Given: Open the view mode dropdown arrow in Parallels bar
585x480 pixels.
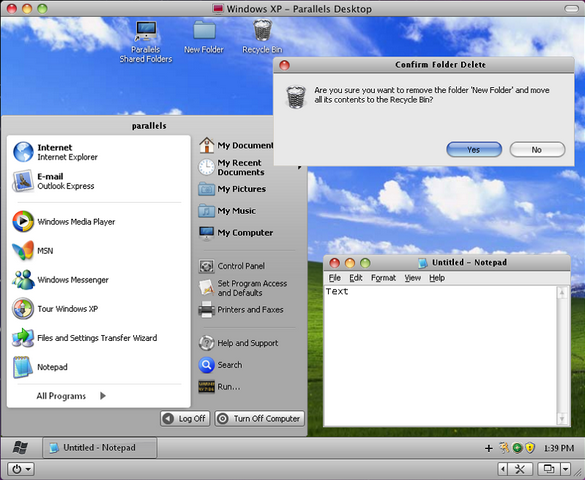Looking at the screenshot, I should pos(566,469).
